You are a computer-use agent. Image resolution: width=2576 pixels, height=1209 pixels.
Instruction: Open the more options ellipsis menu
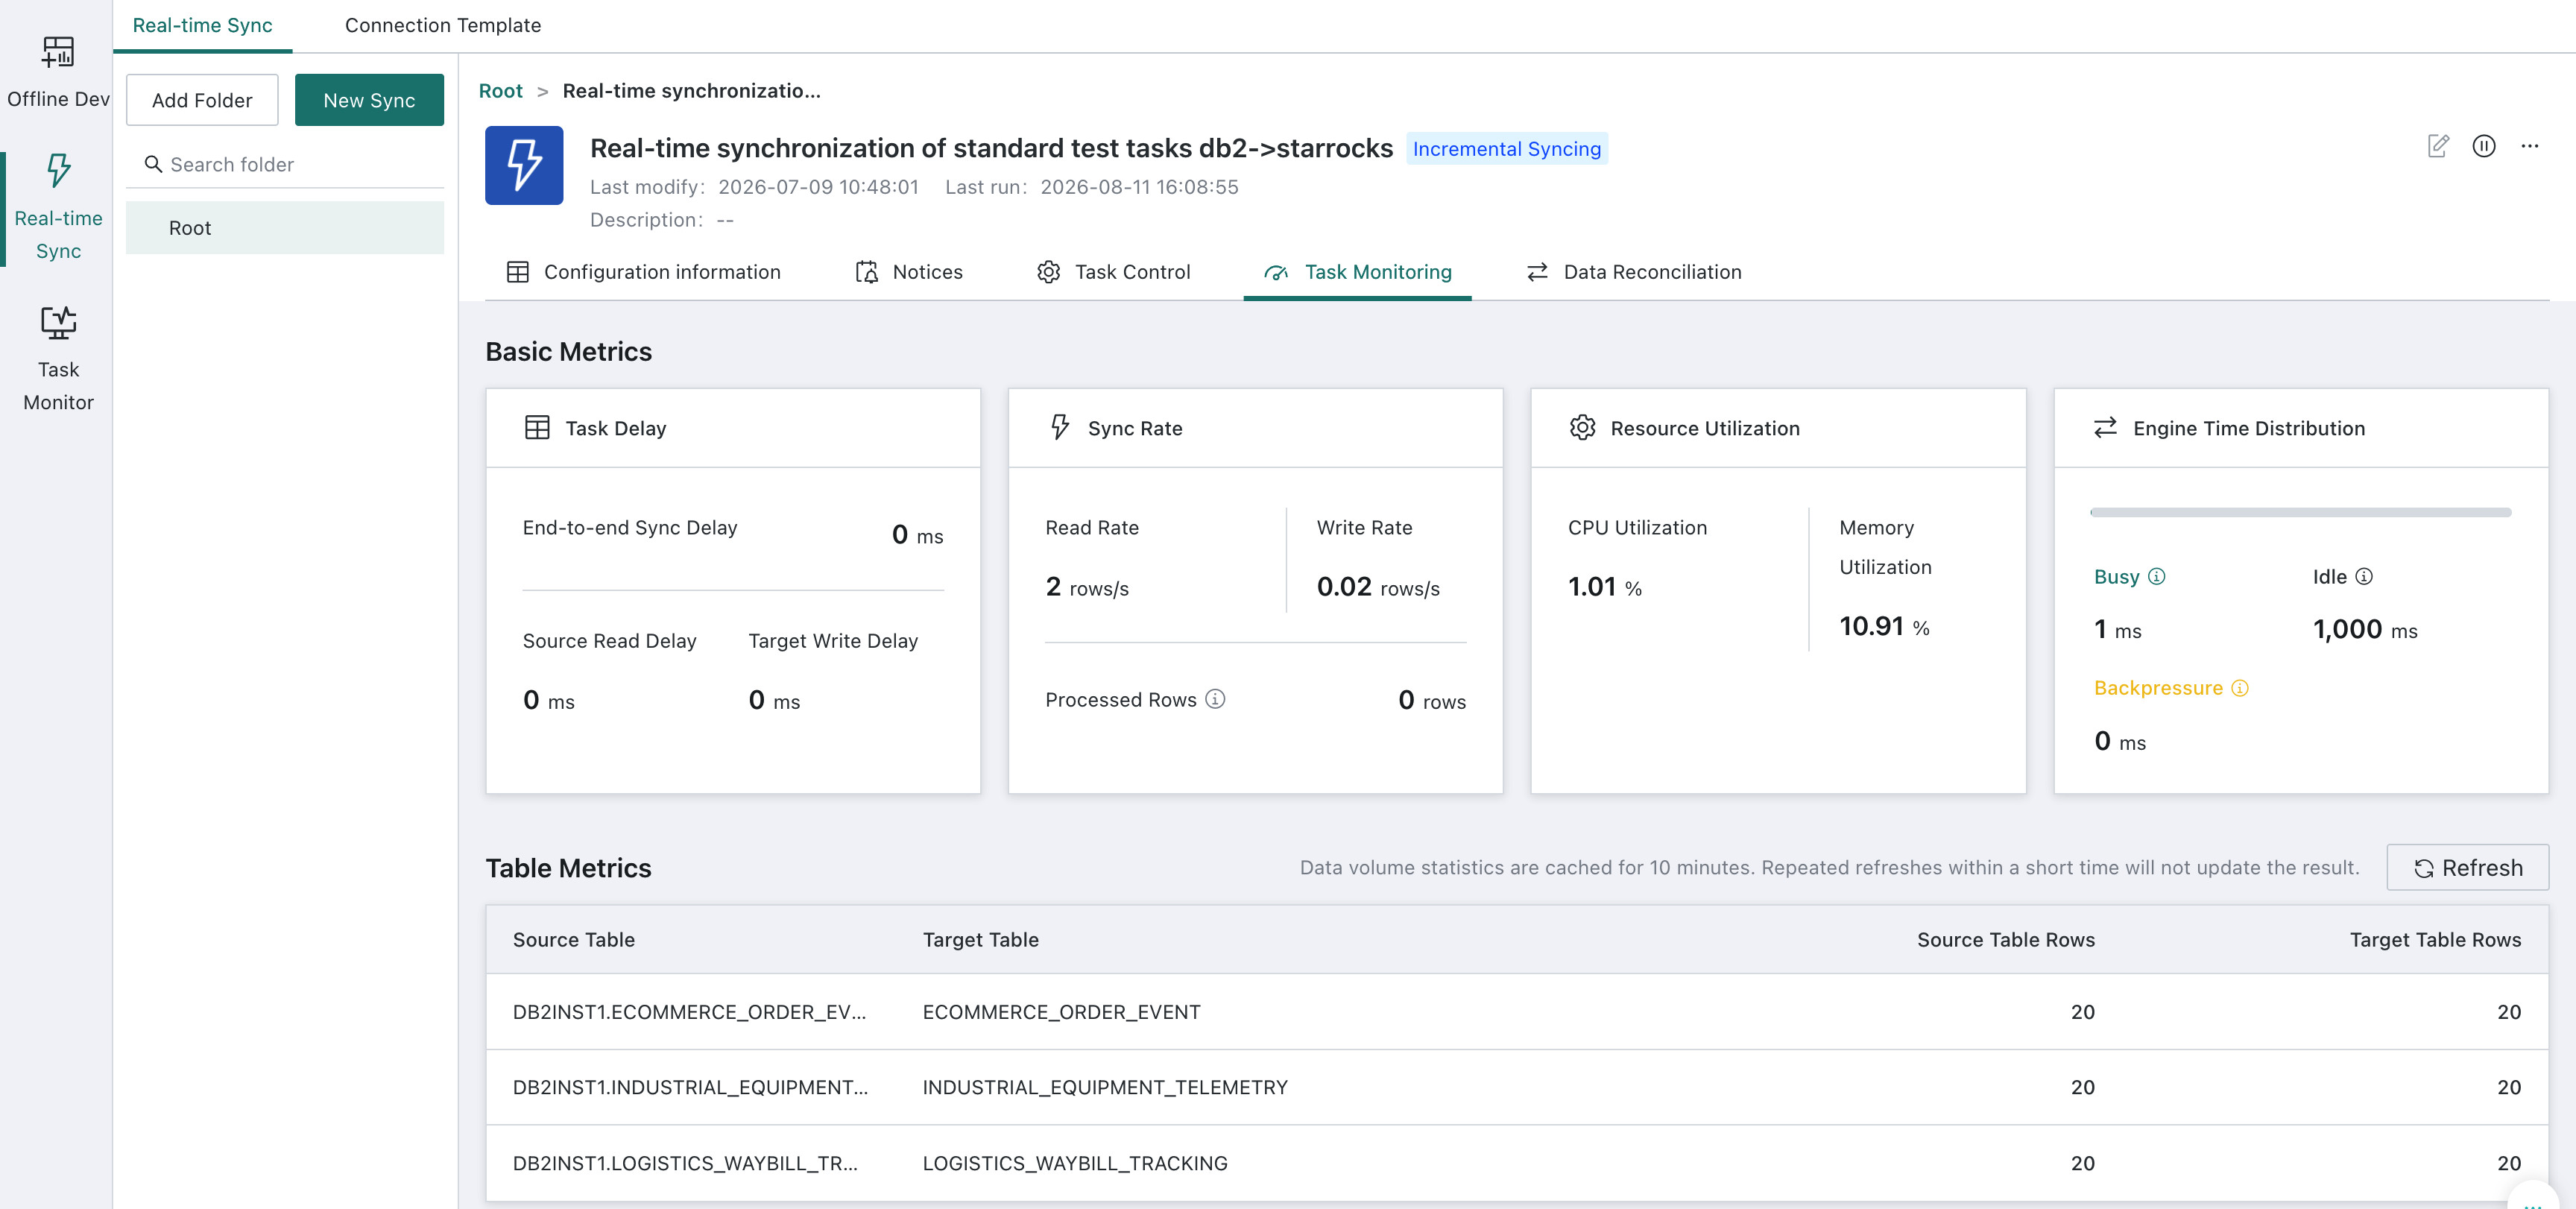coord(2530,146)
